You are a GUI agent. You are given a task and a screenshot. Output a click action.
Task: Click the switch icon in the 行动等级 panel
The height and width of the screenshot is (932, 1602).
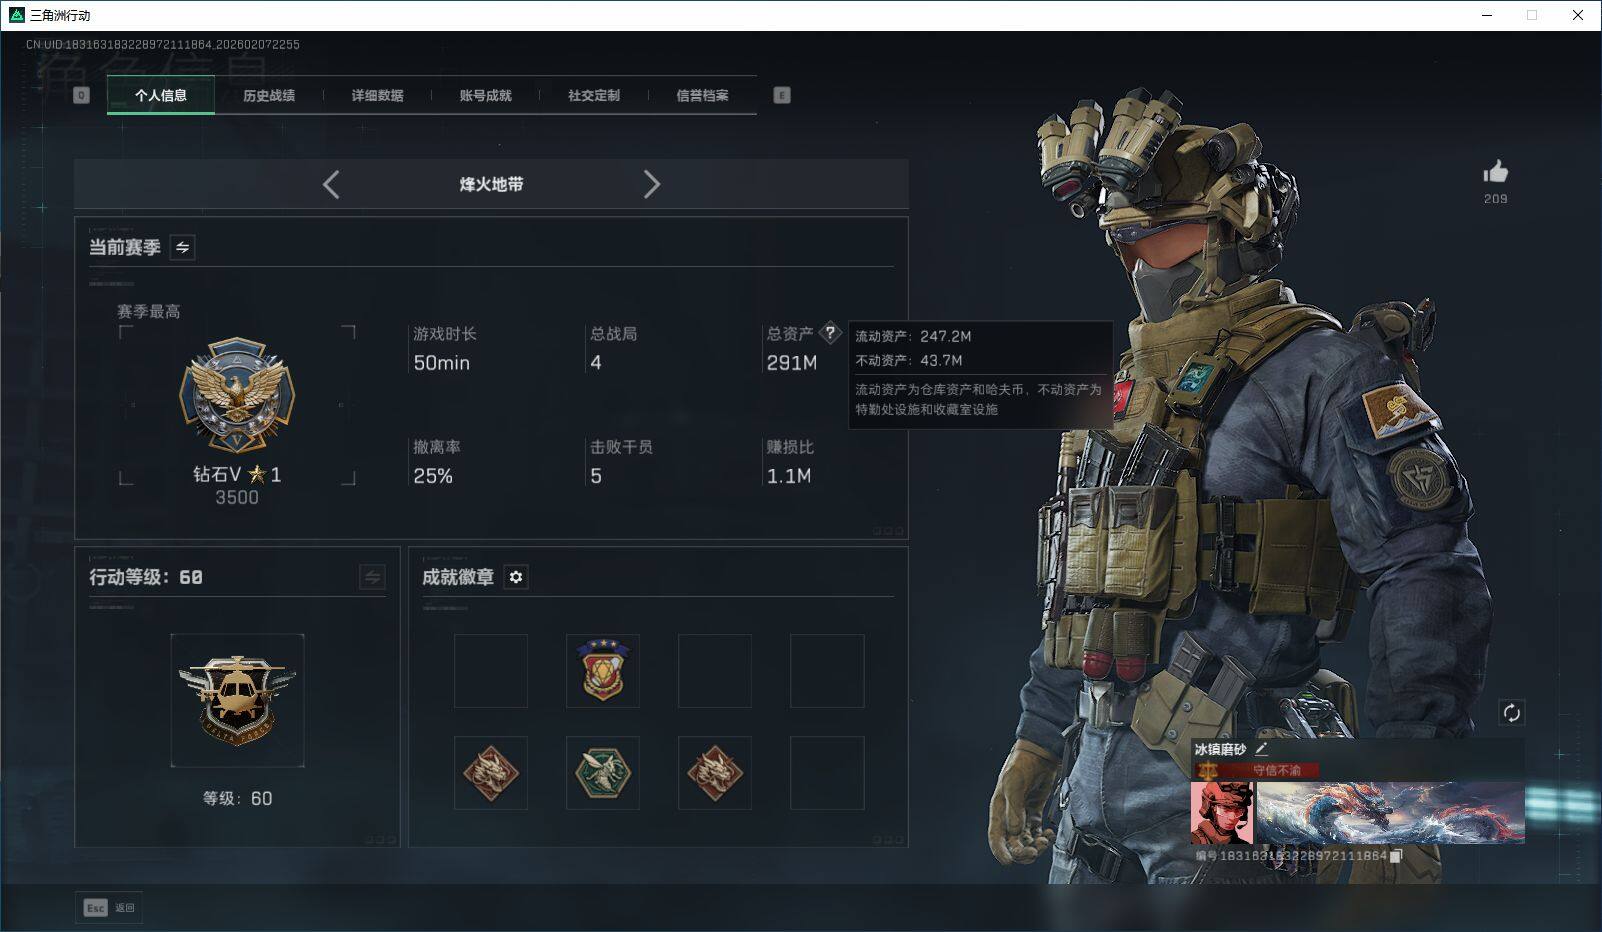pyautogui.click(x=370, y=577)
